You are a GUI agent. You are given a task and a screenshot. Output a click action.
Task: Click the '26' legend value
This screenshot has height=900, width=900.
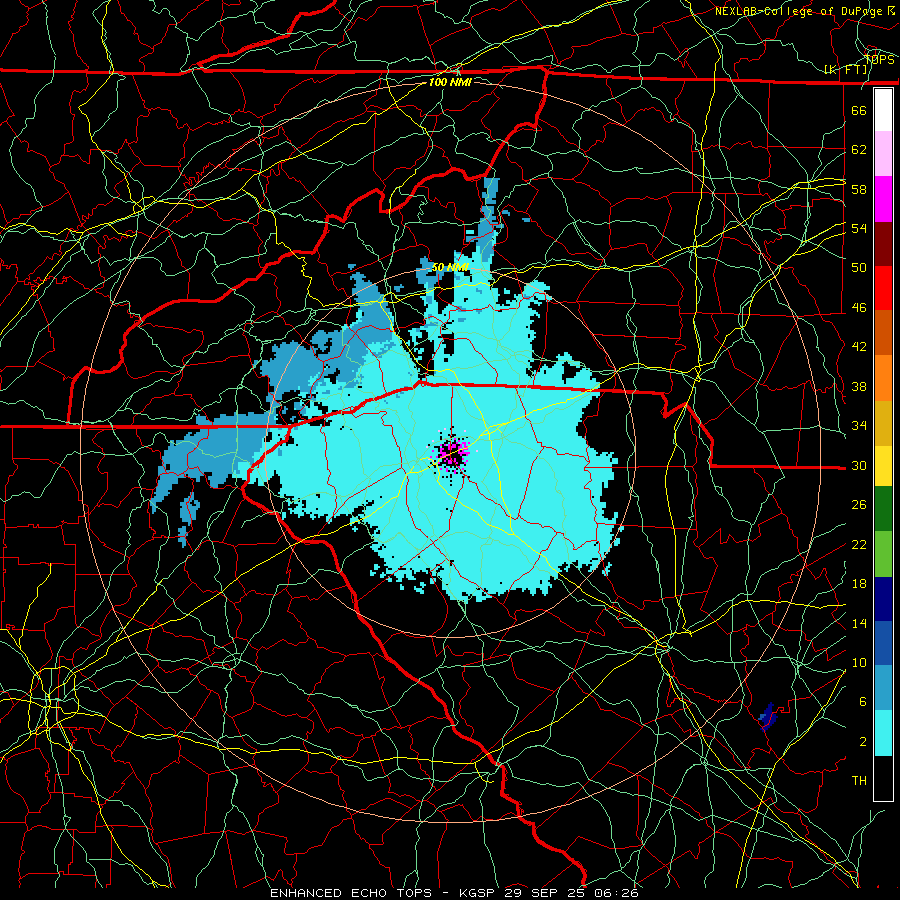point(859,505)
